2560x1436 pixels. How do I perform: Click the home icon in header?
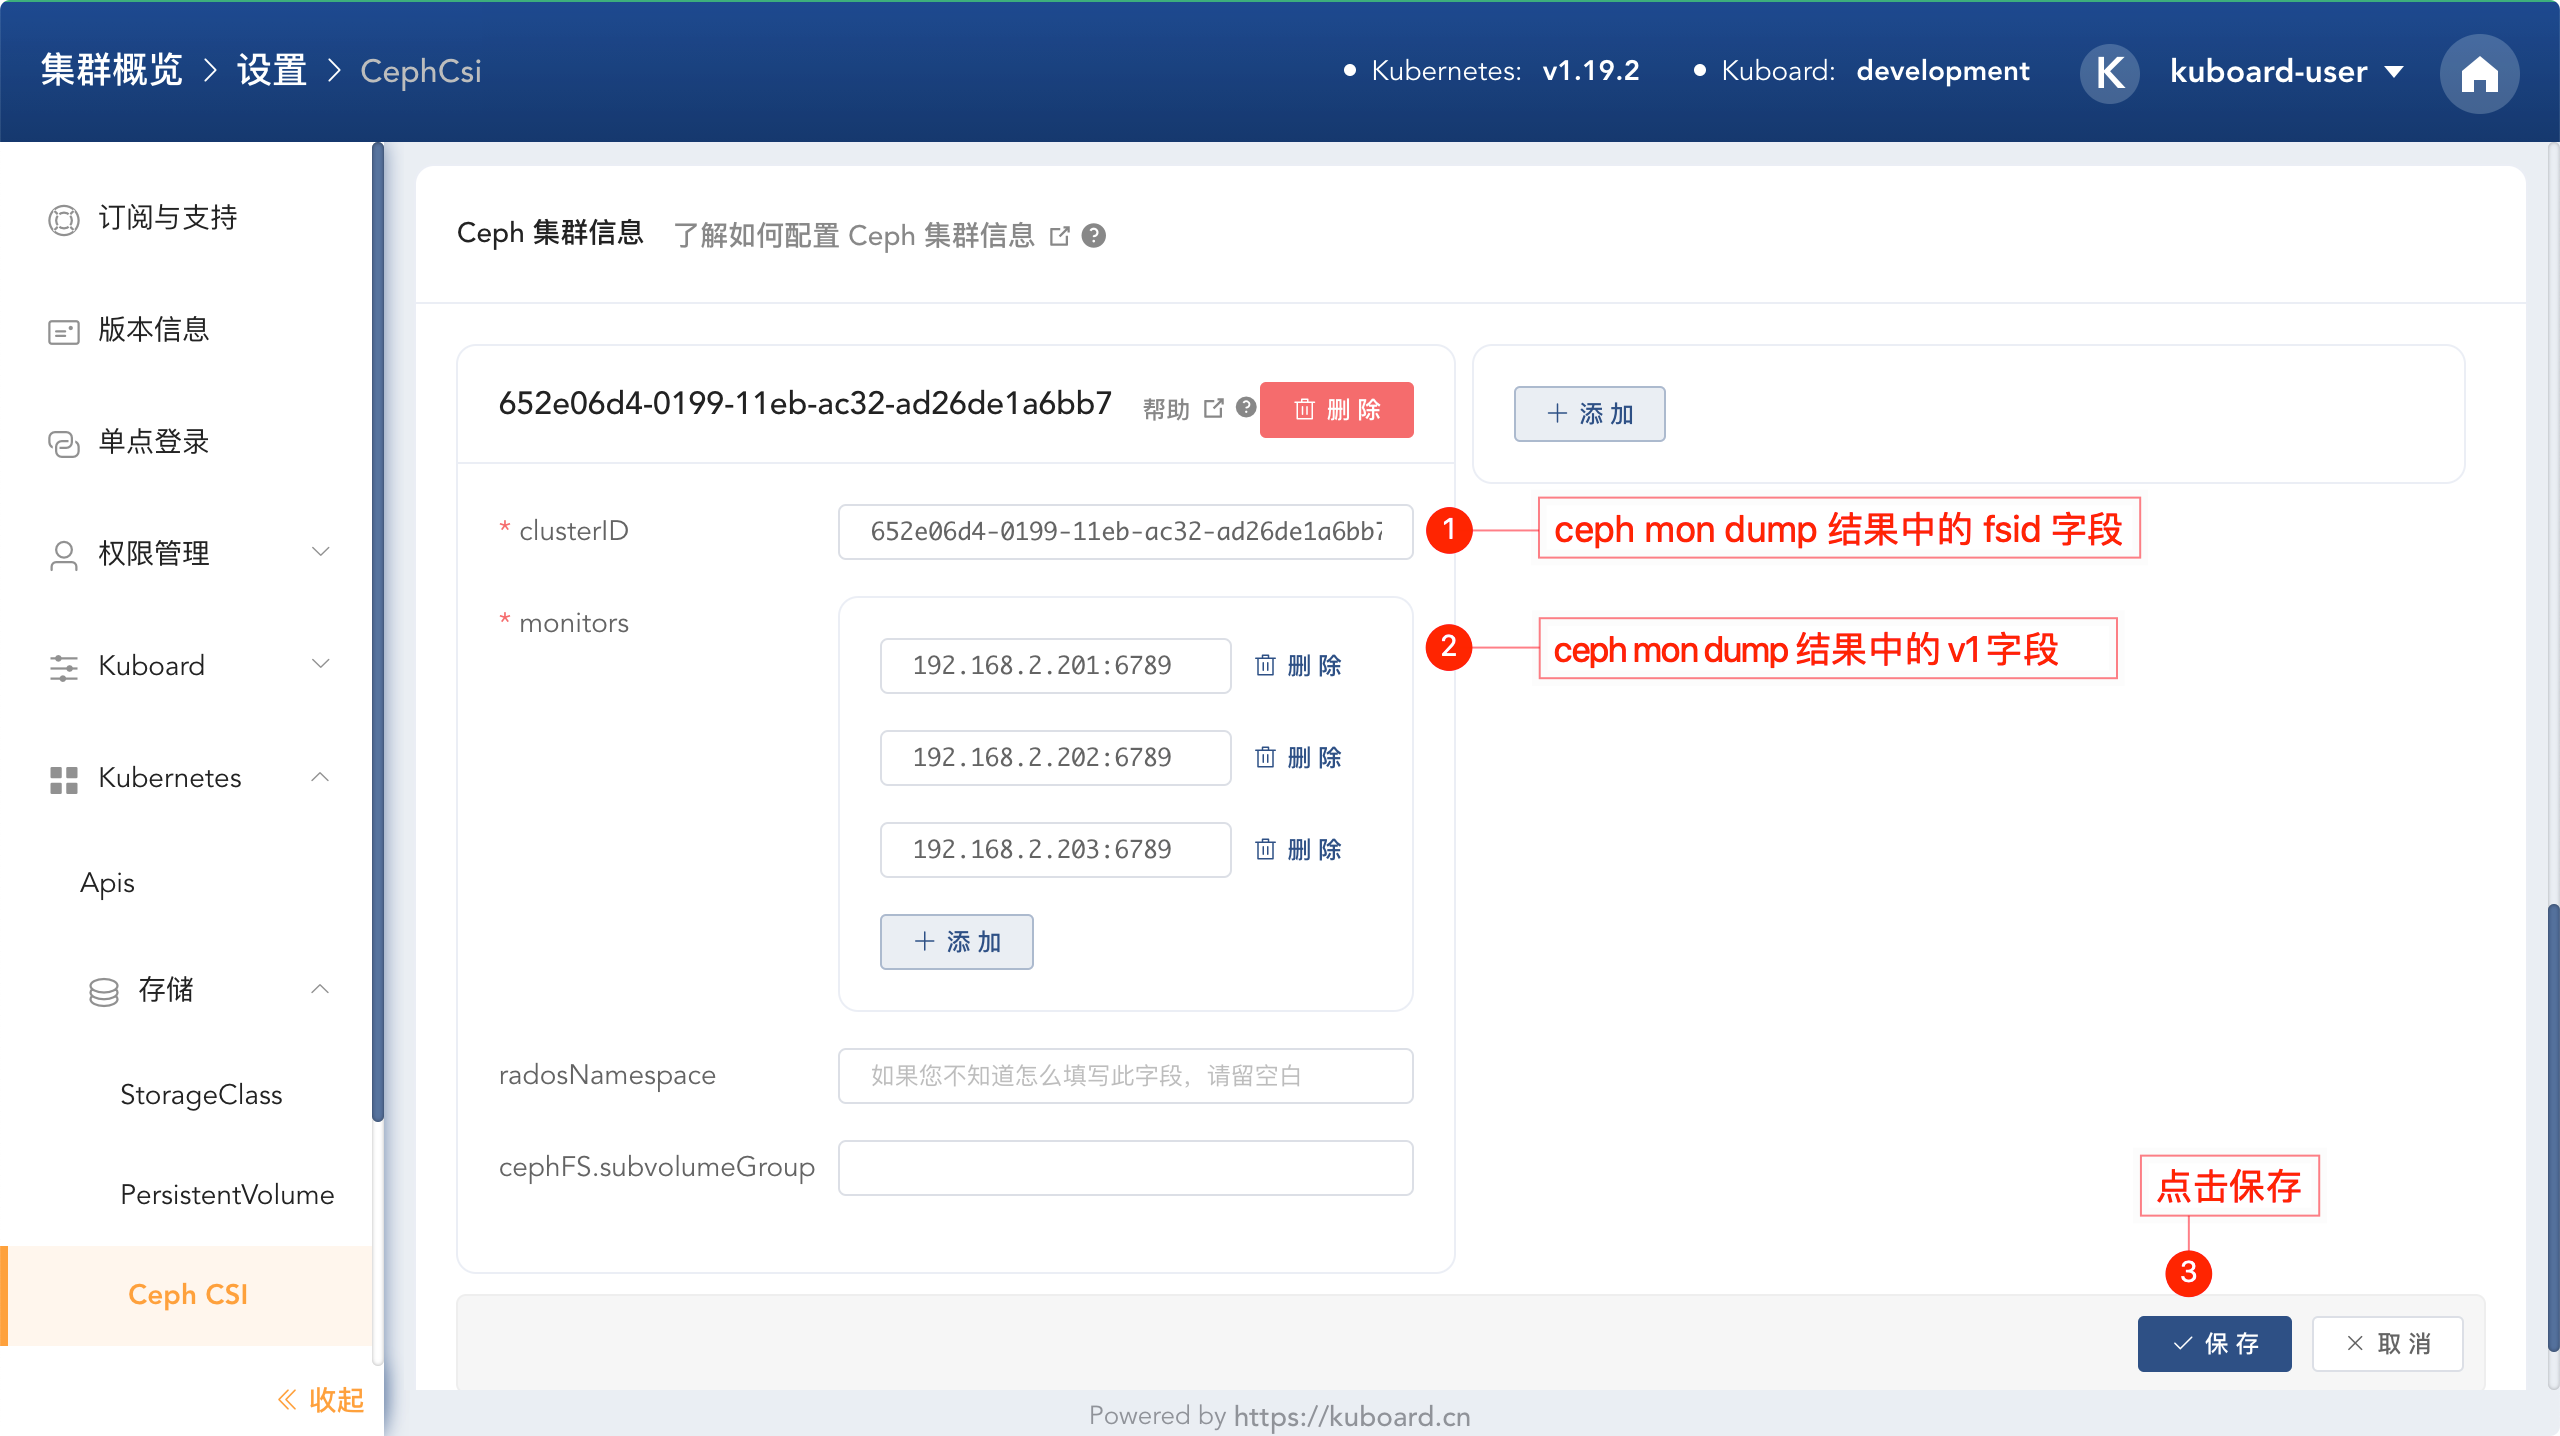click(x=2479, y=73)
